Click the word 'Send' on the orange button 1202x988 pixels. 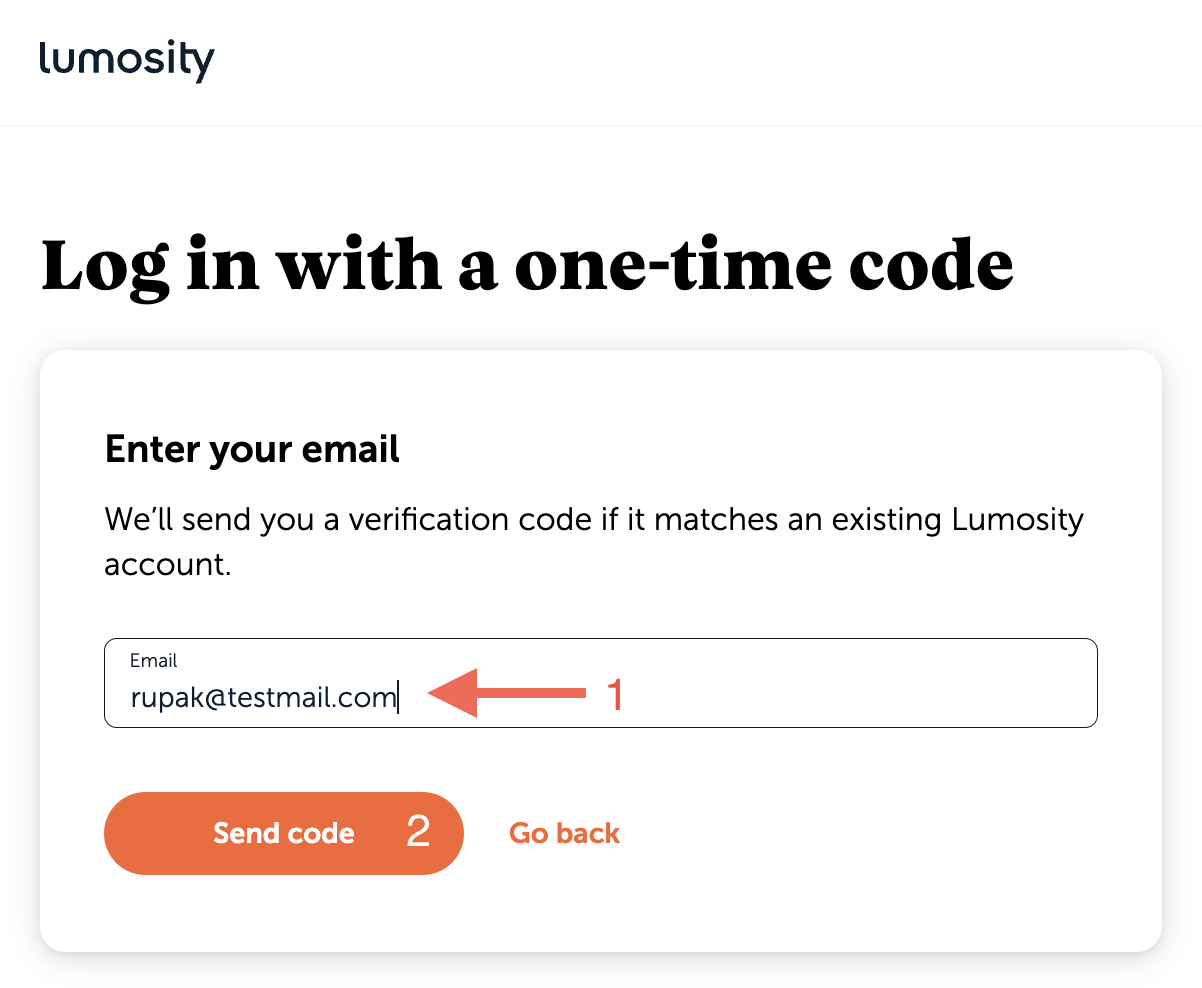click(x=246, y=833)
